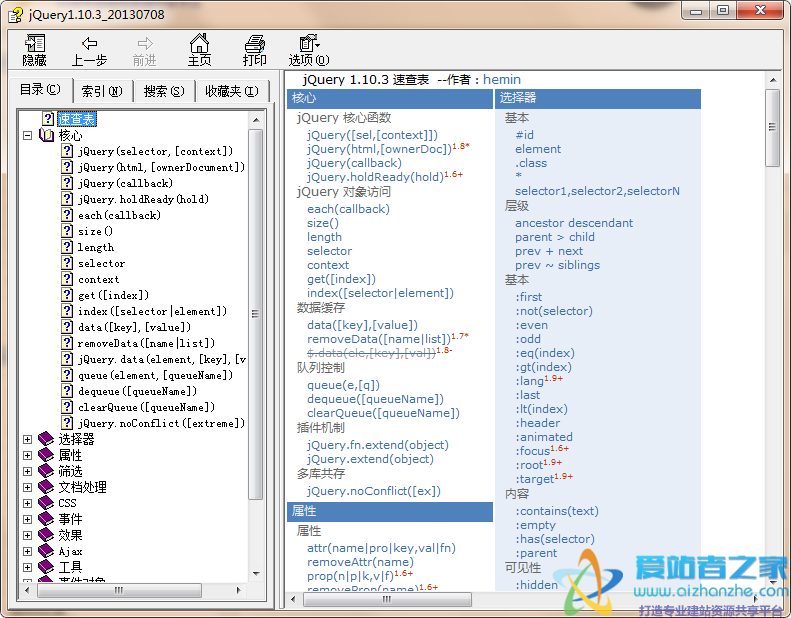Image resolution: width=791 pixels, height=618 pixels.
Task: Expand the 事件 tree node
Action: pos(28,519)
